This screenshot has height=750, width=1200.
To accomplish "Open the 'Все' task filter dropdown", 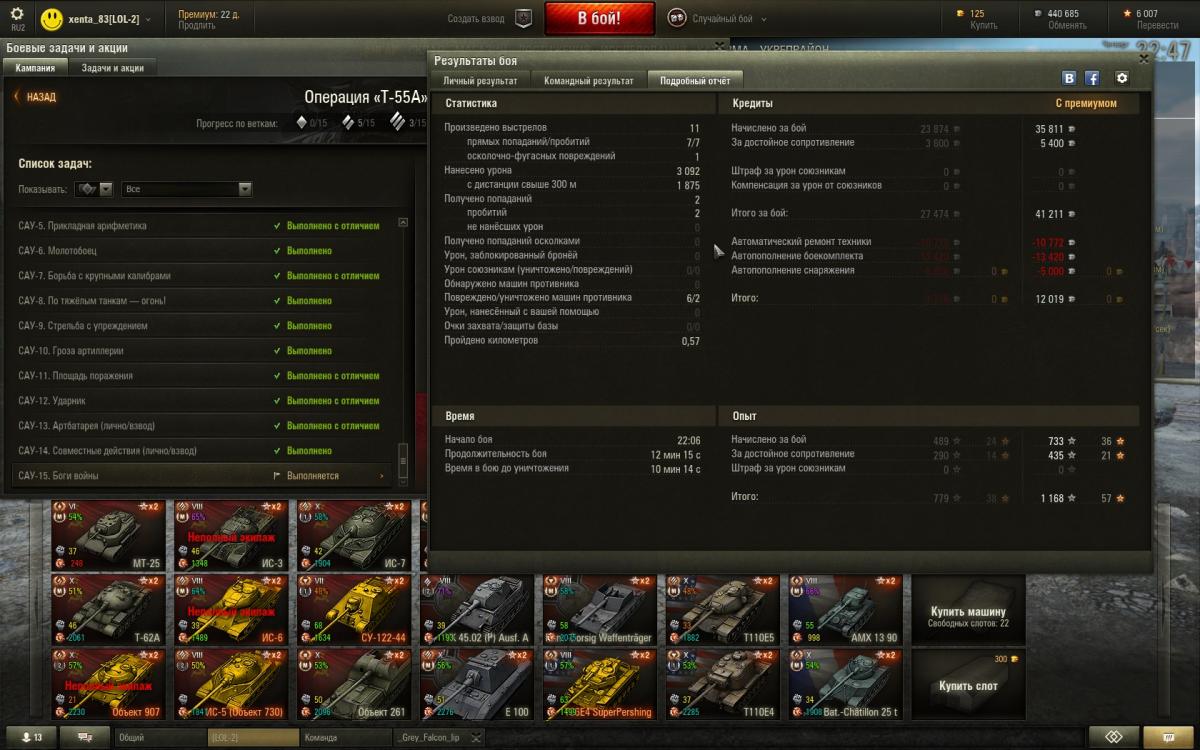I will 186,189.
